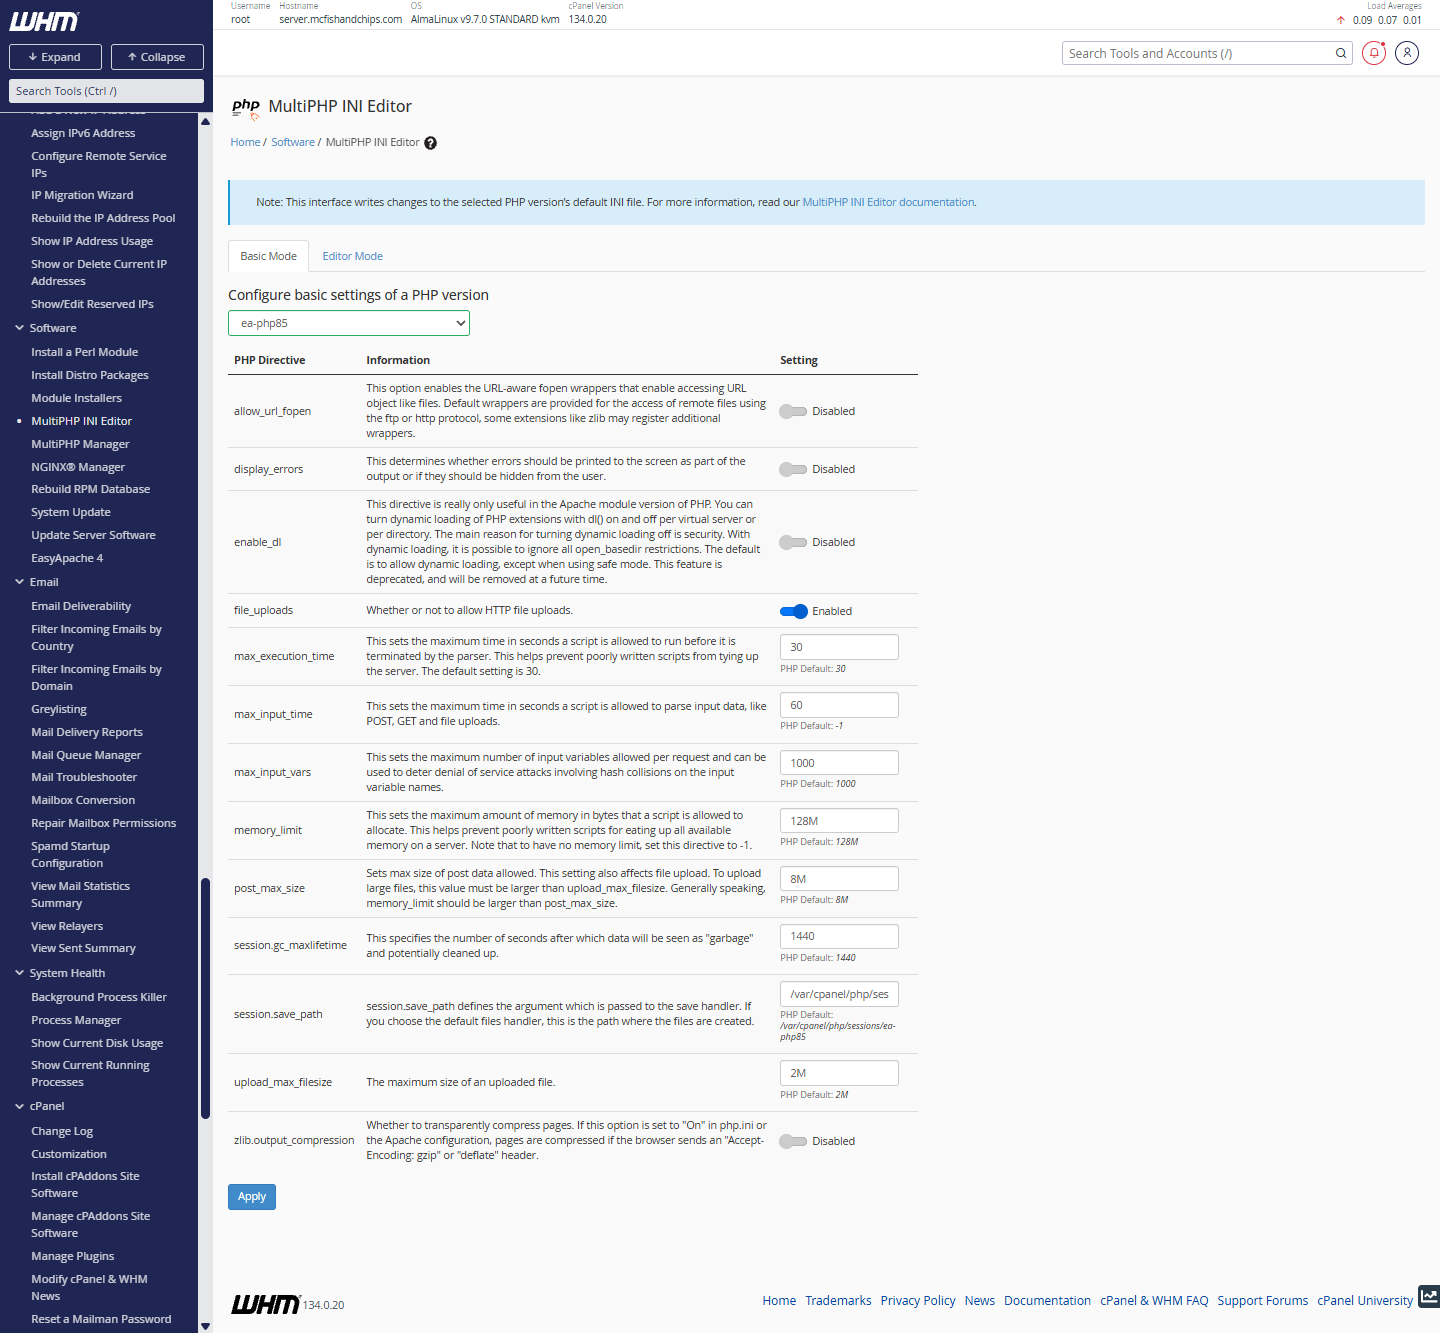Open cPanel University footer link

pos(1365,1301)
